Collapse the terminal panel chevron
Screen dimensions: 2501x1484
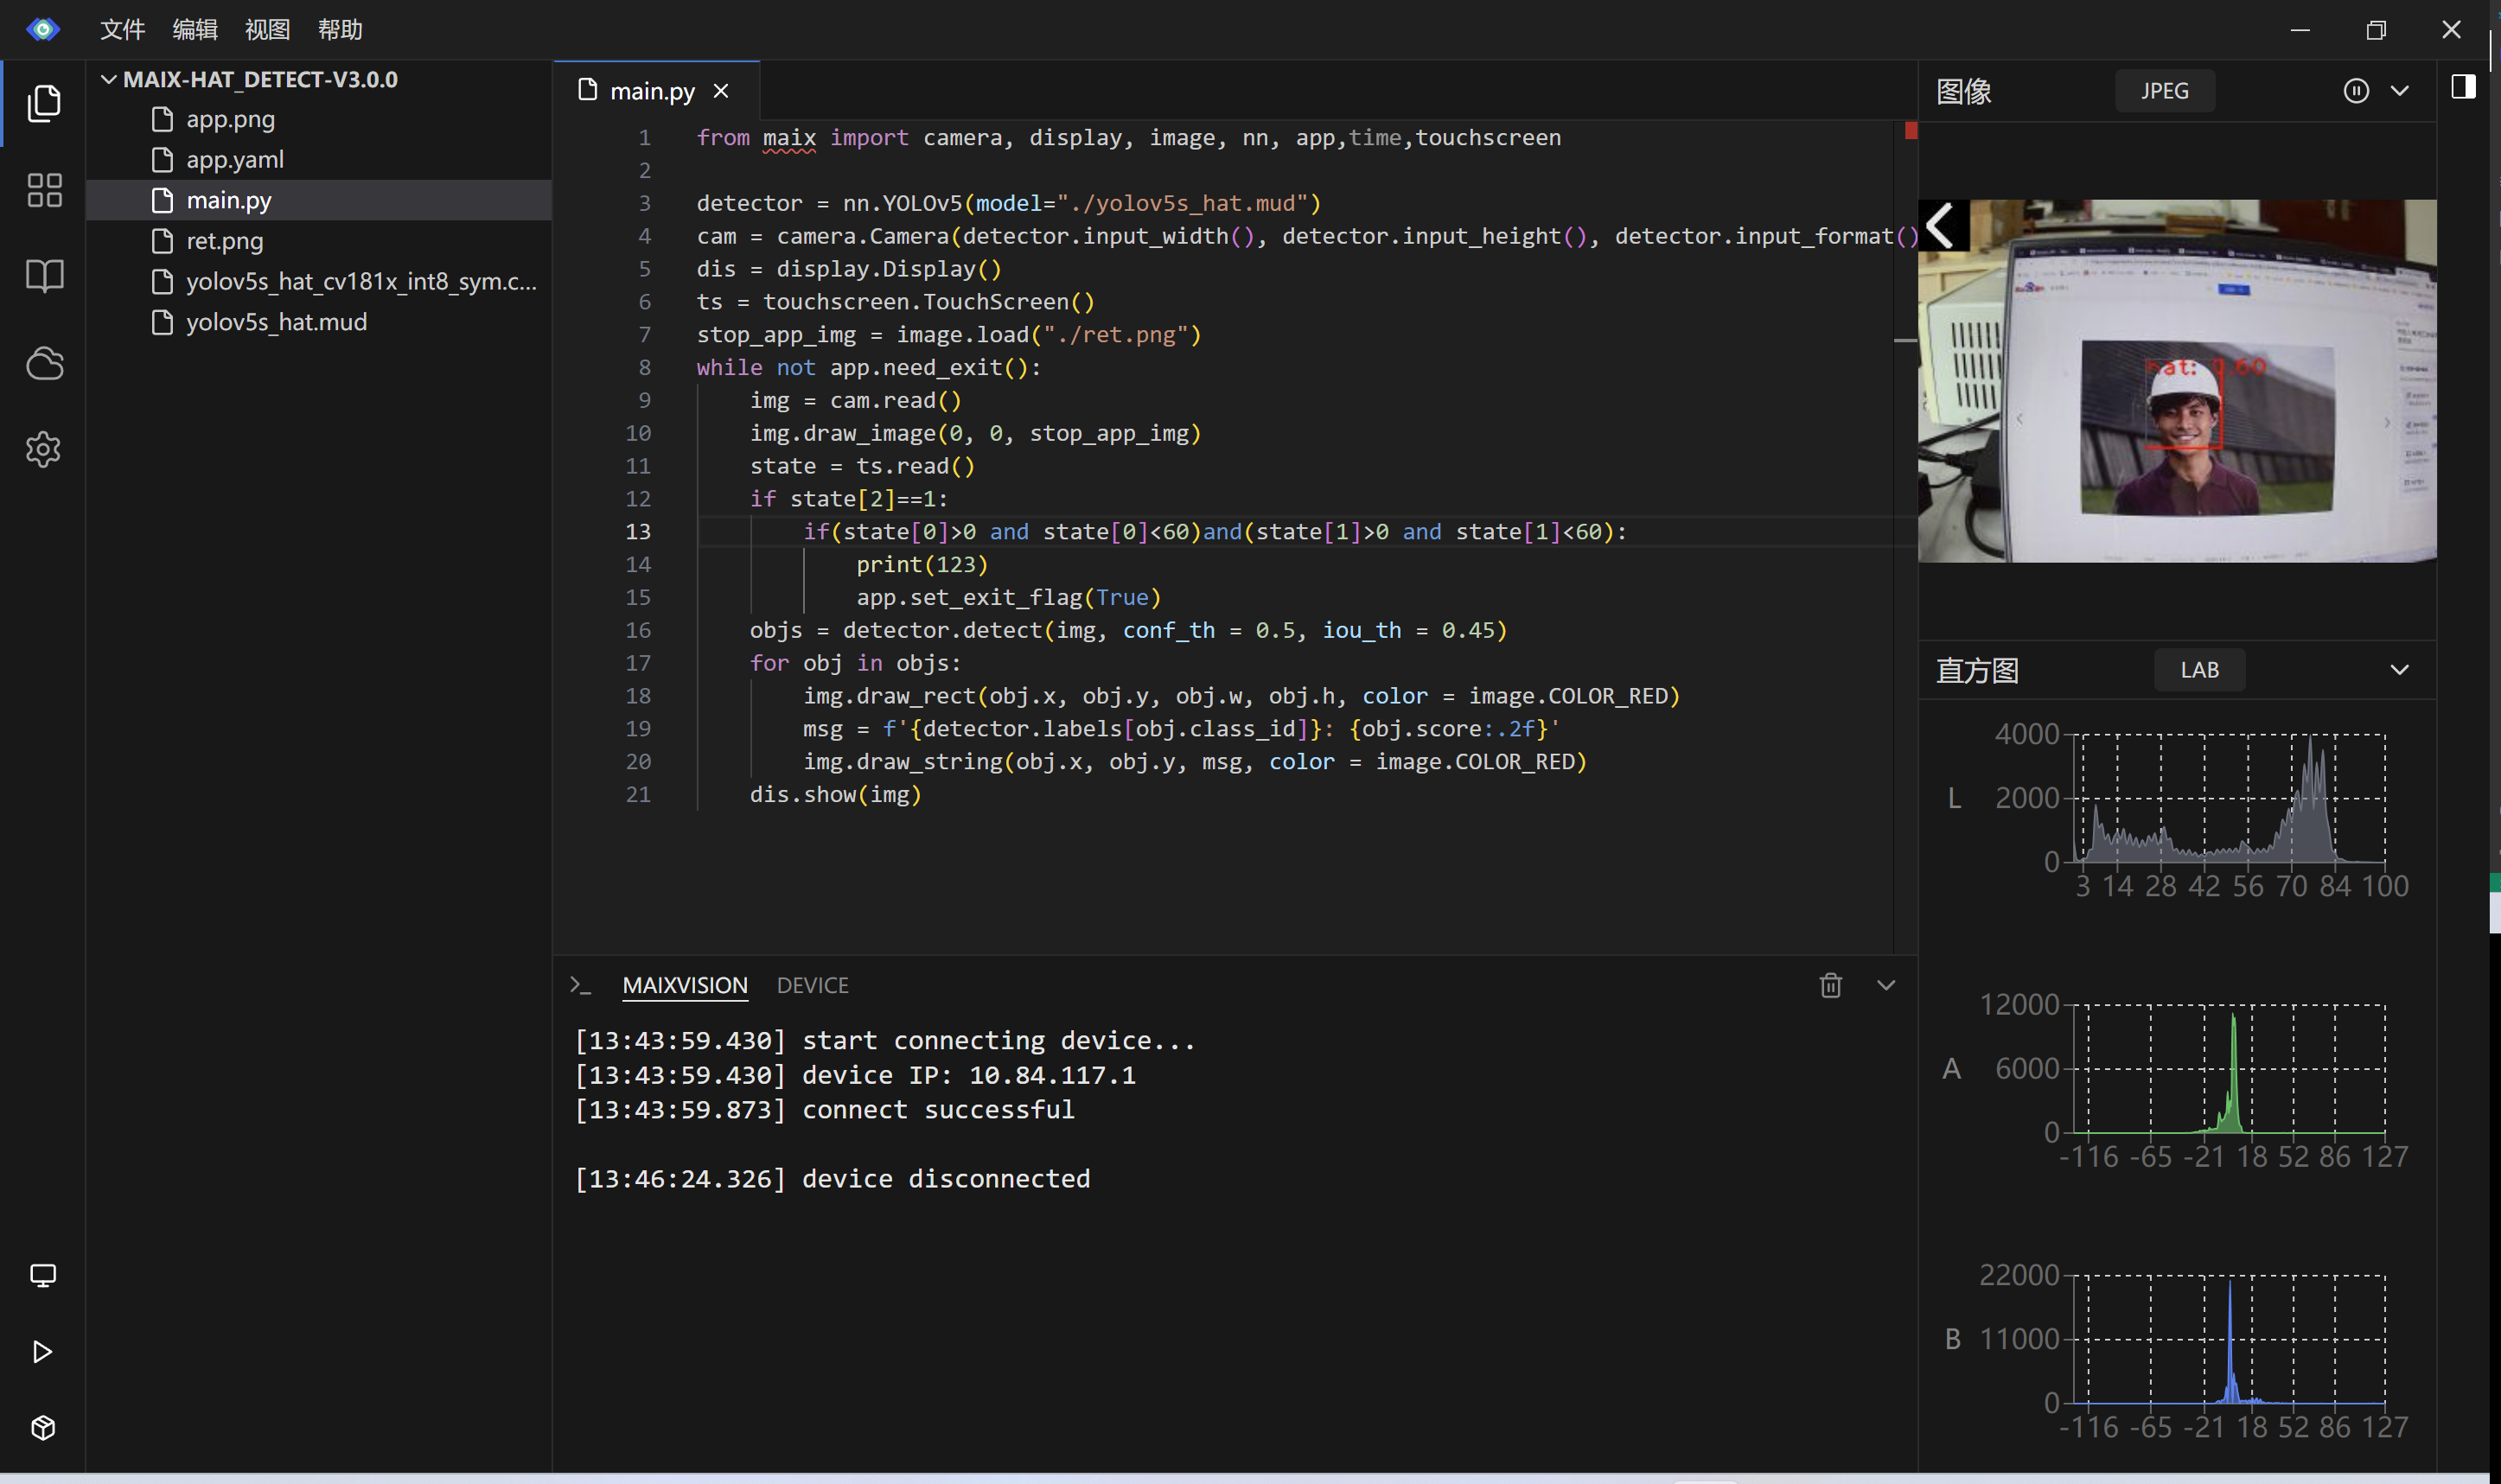point(1885,985)
